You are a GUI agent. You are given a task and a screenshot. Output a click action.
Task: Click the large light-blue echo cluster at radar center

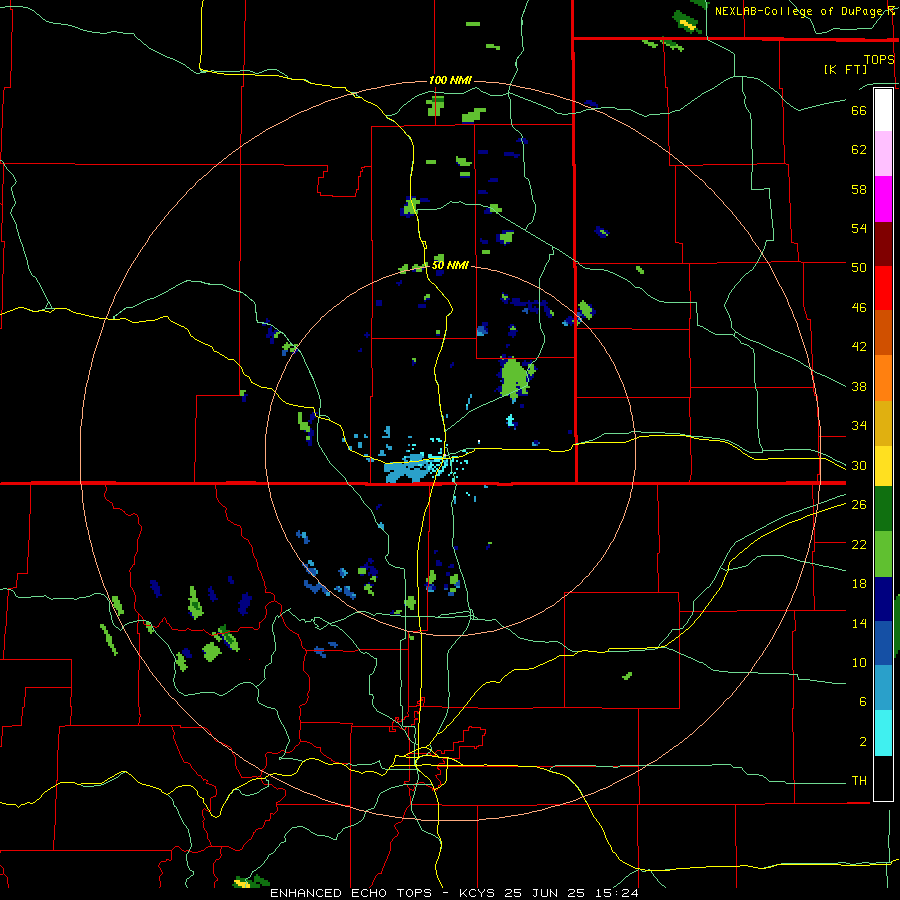point(409,468)
